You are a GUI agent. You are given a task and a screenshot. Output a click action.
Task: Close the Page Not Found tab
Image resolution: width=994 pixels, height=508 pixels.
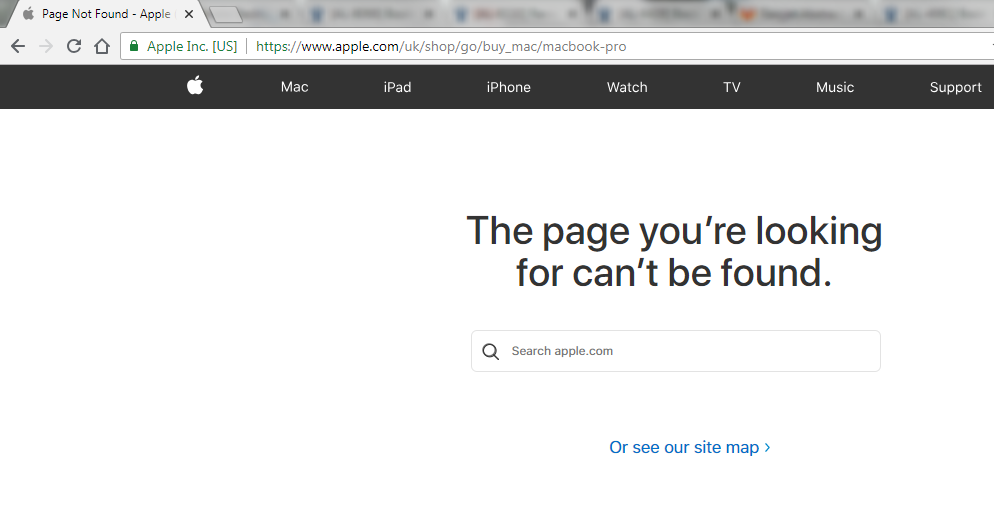click(x=188, y=14)
